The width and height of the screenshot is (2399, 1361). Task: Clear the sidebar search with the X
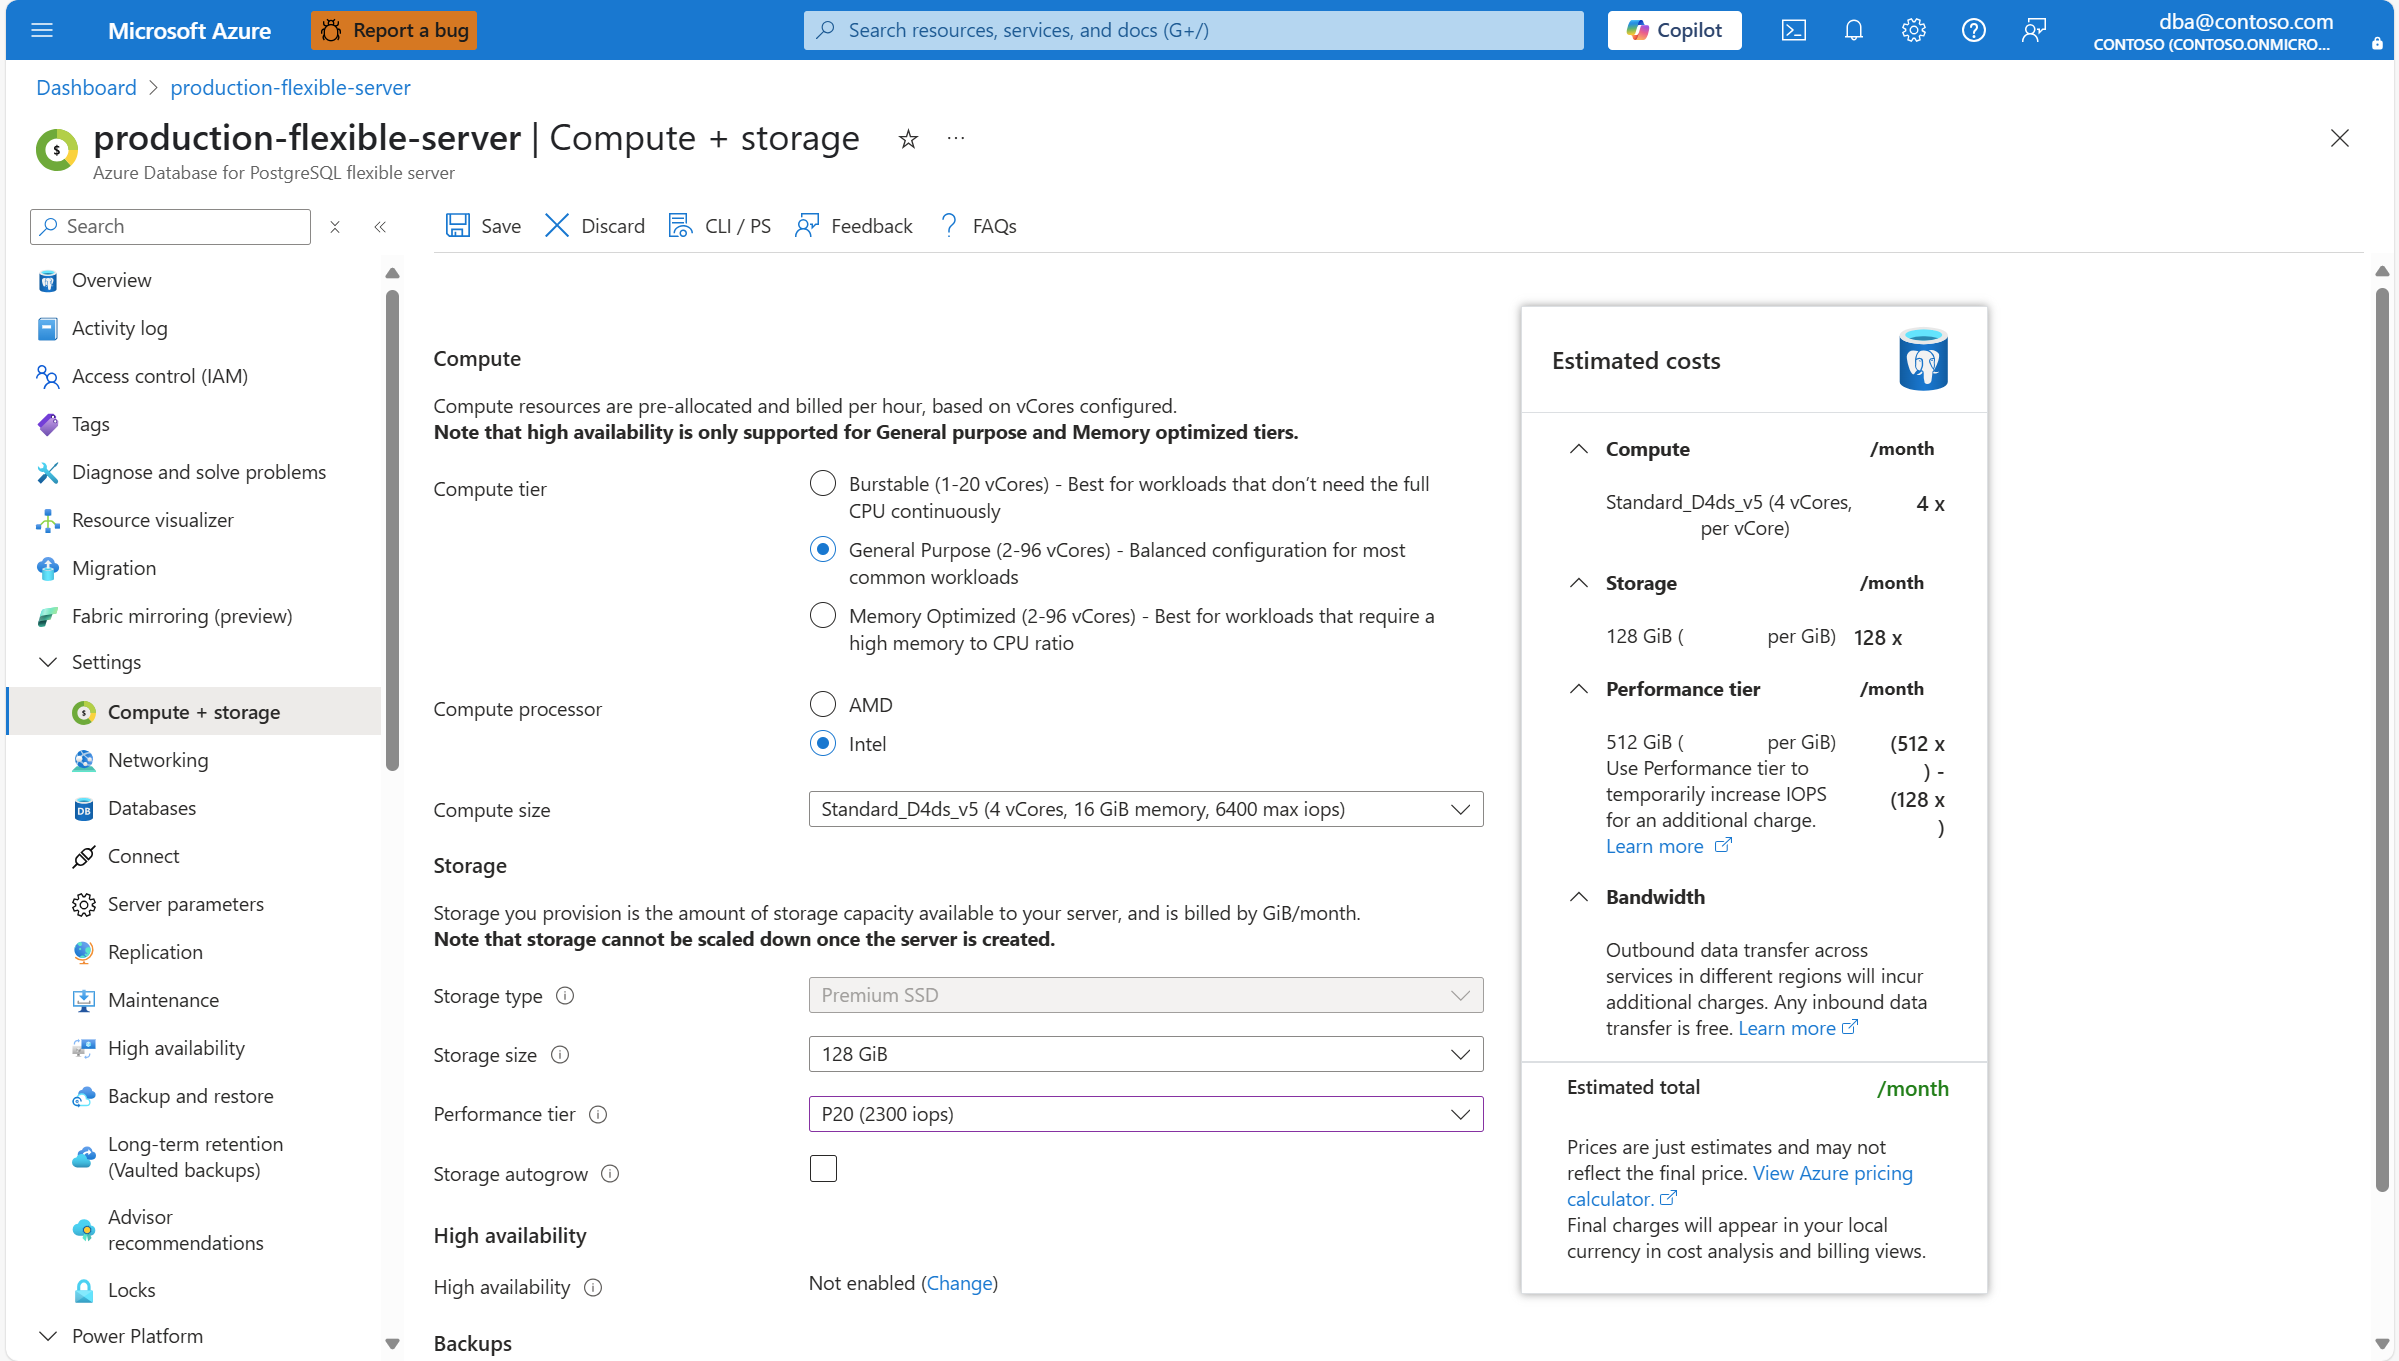pos(335,227)
